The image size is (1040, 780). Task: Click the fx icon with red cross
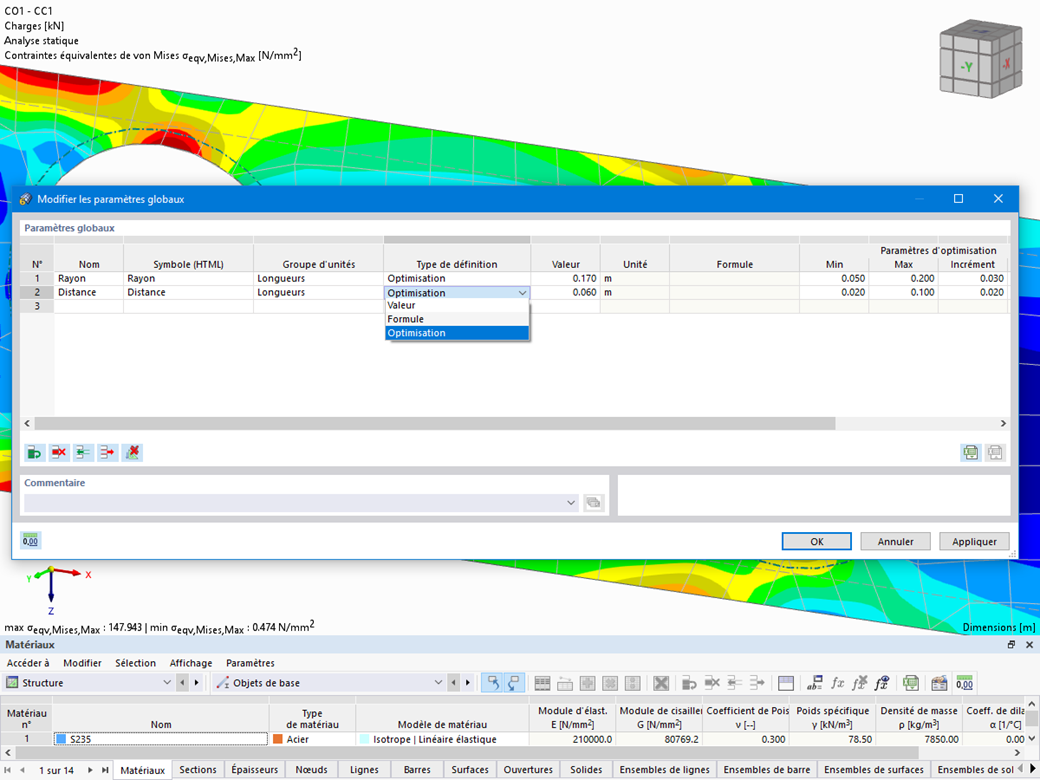860,682
